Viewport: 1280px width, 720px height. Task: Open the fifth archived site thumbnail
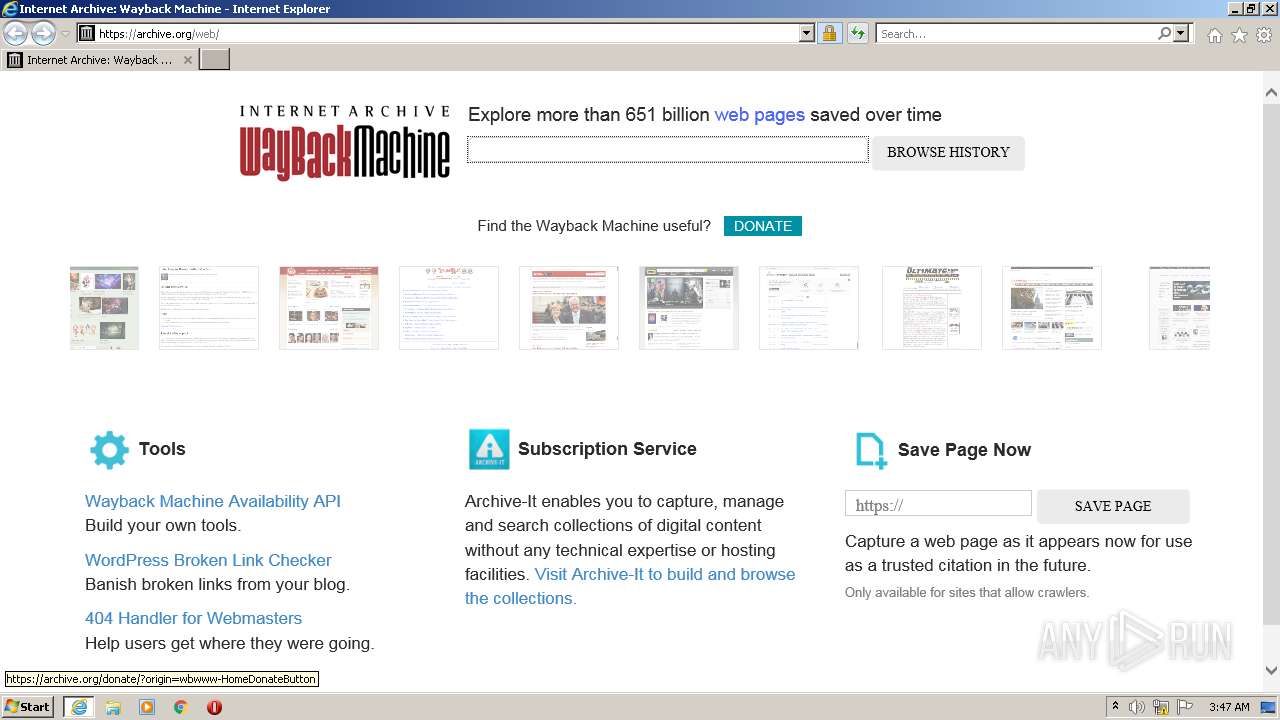569,308
